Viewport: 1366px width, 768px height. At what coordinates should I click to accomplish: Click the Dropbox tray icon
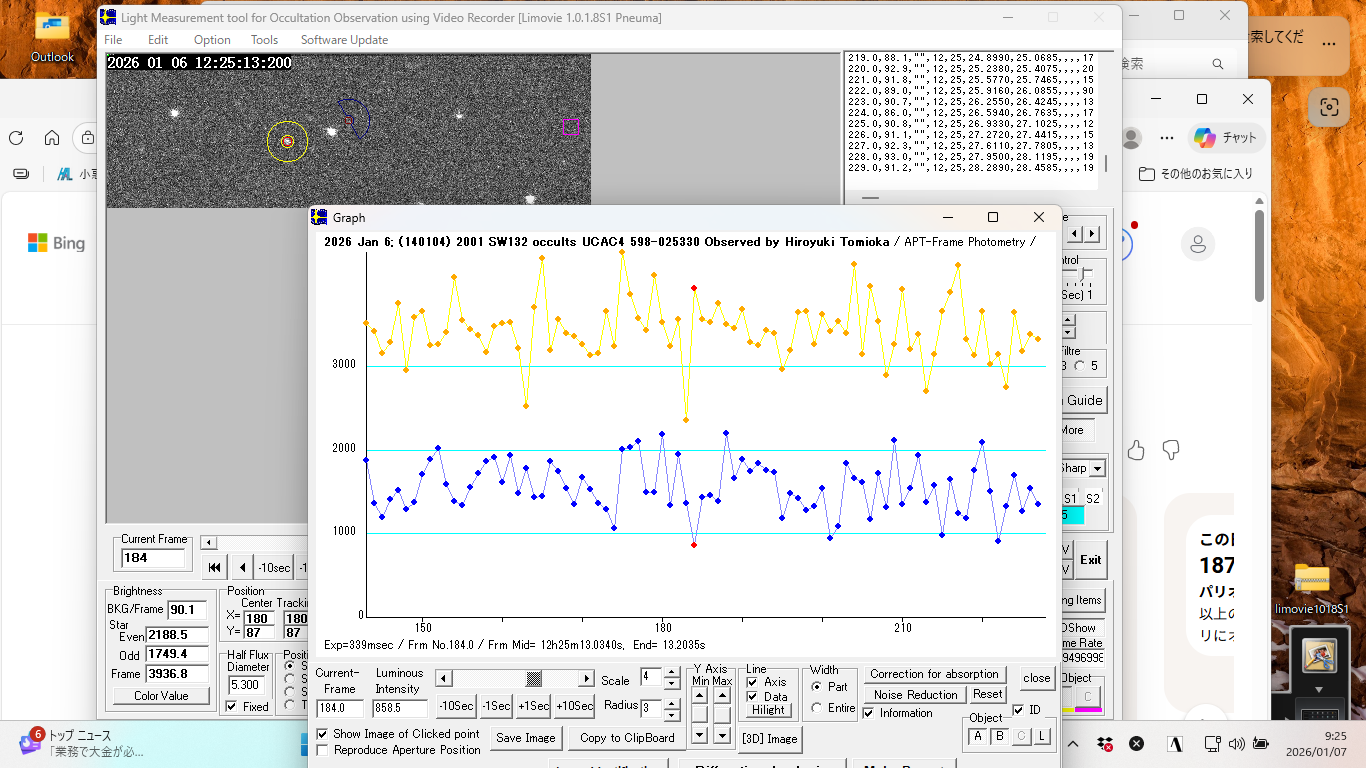[1105, 744]
